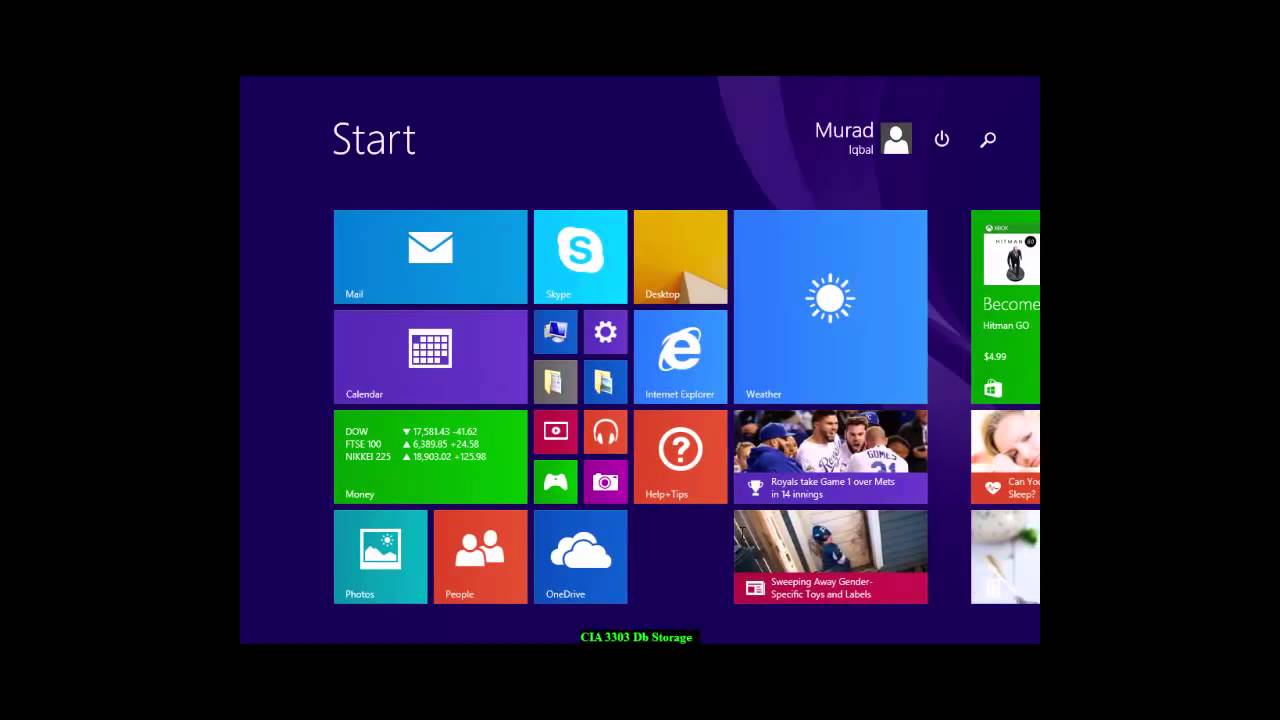
Task: Open the Photos tile
Action: tap(380, 557)
